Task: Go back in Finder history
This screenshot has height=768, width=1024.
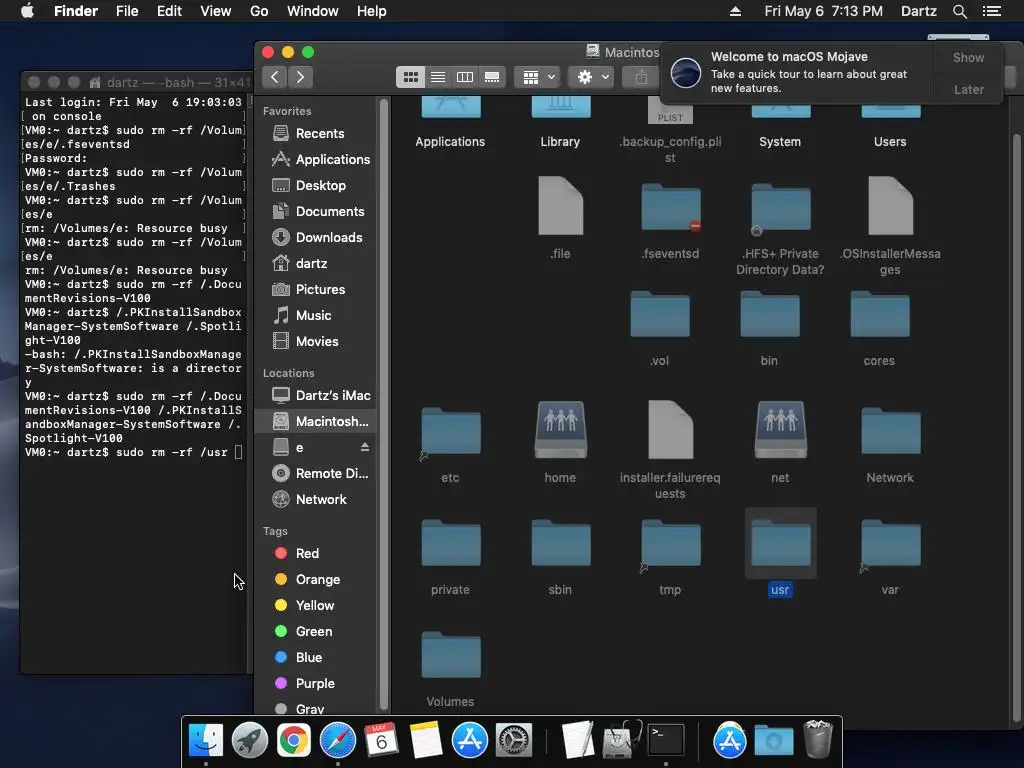Action: tap(275, 77)
